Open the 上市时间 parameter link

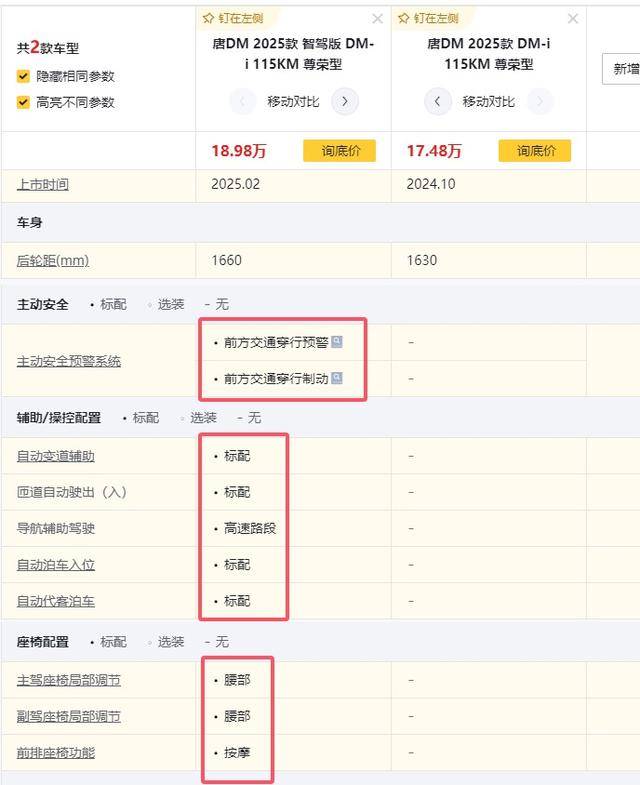tap(43, 185)
